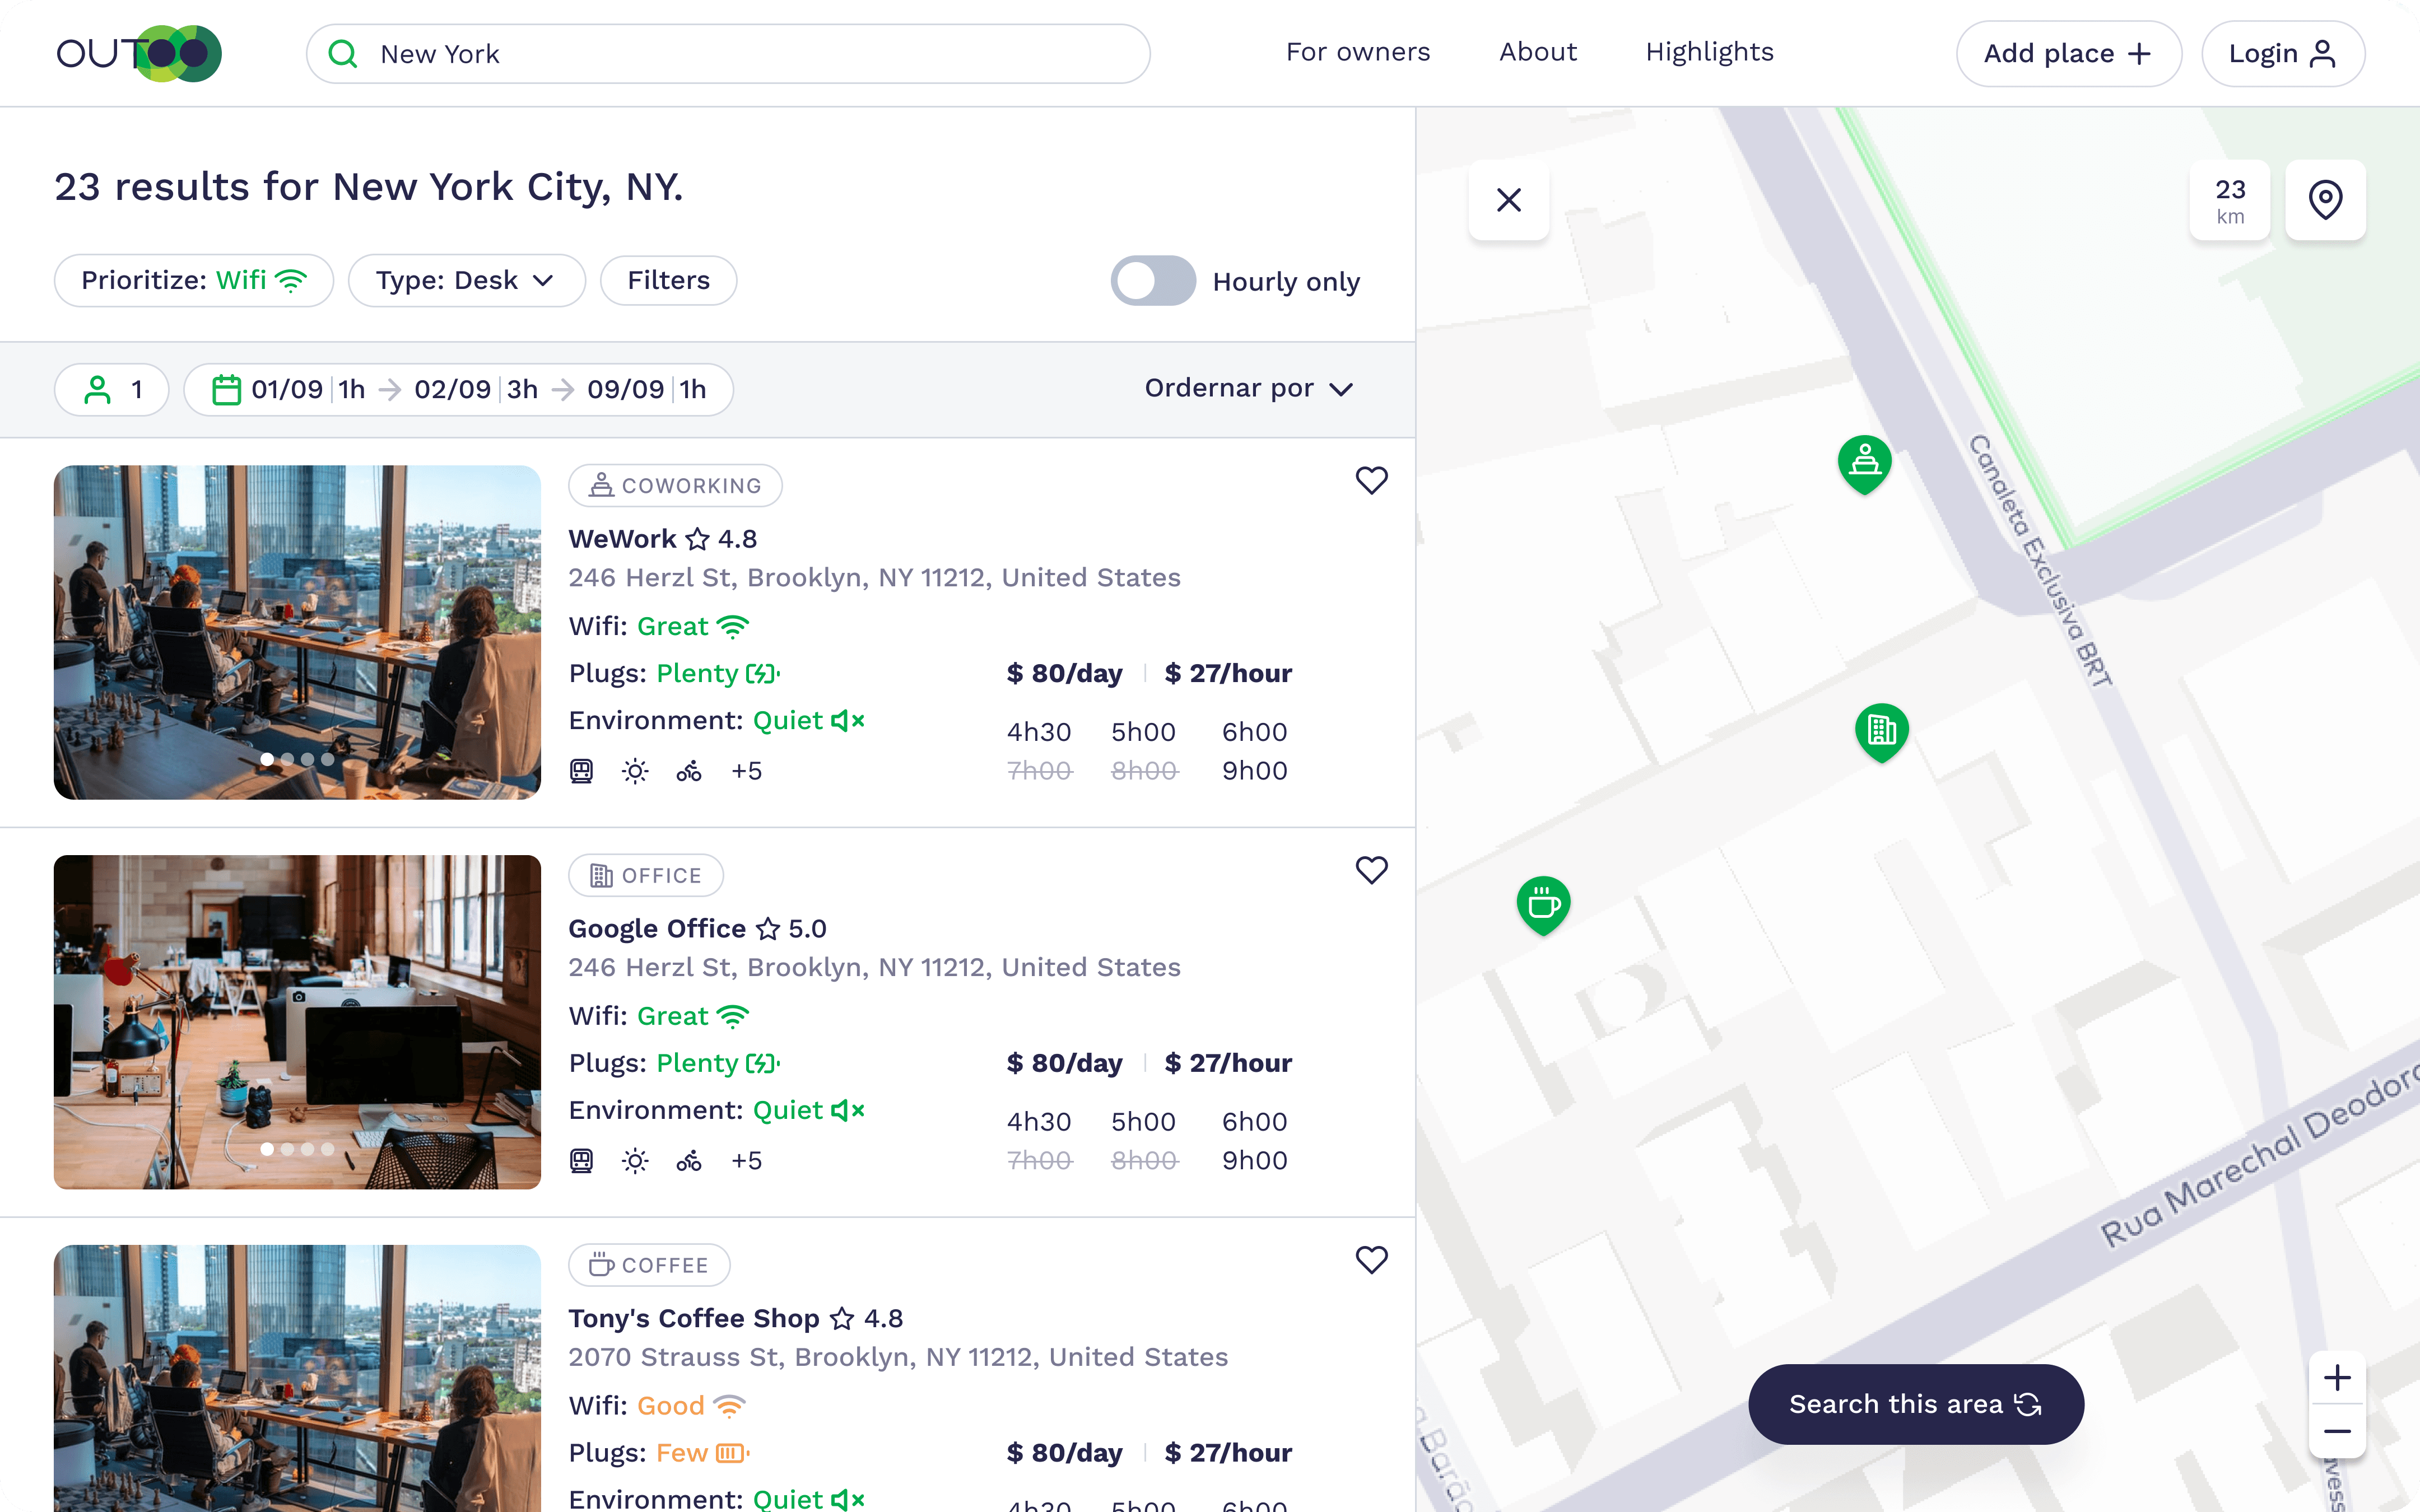
Task: Click the COFFEE tag on Tony's
Action: point(649,1265)
